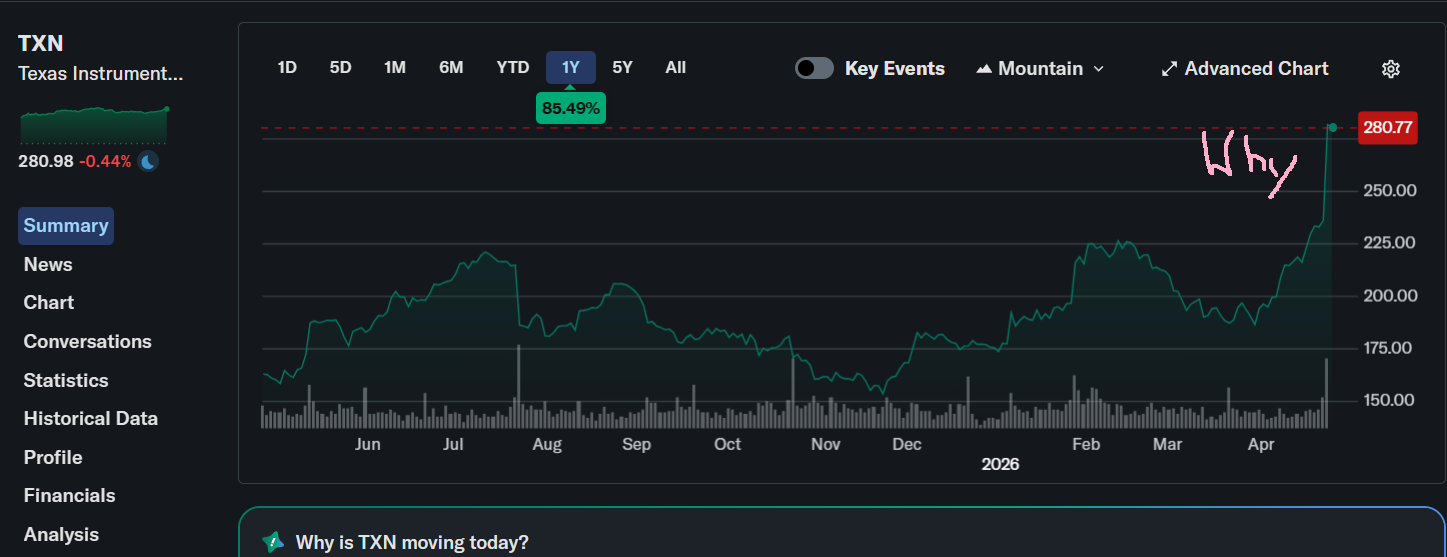Viewport: 1447px width, 557px height.
Task: Choose the 5Y range
Action: (622, 68)
